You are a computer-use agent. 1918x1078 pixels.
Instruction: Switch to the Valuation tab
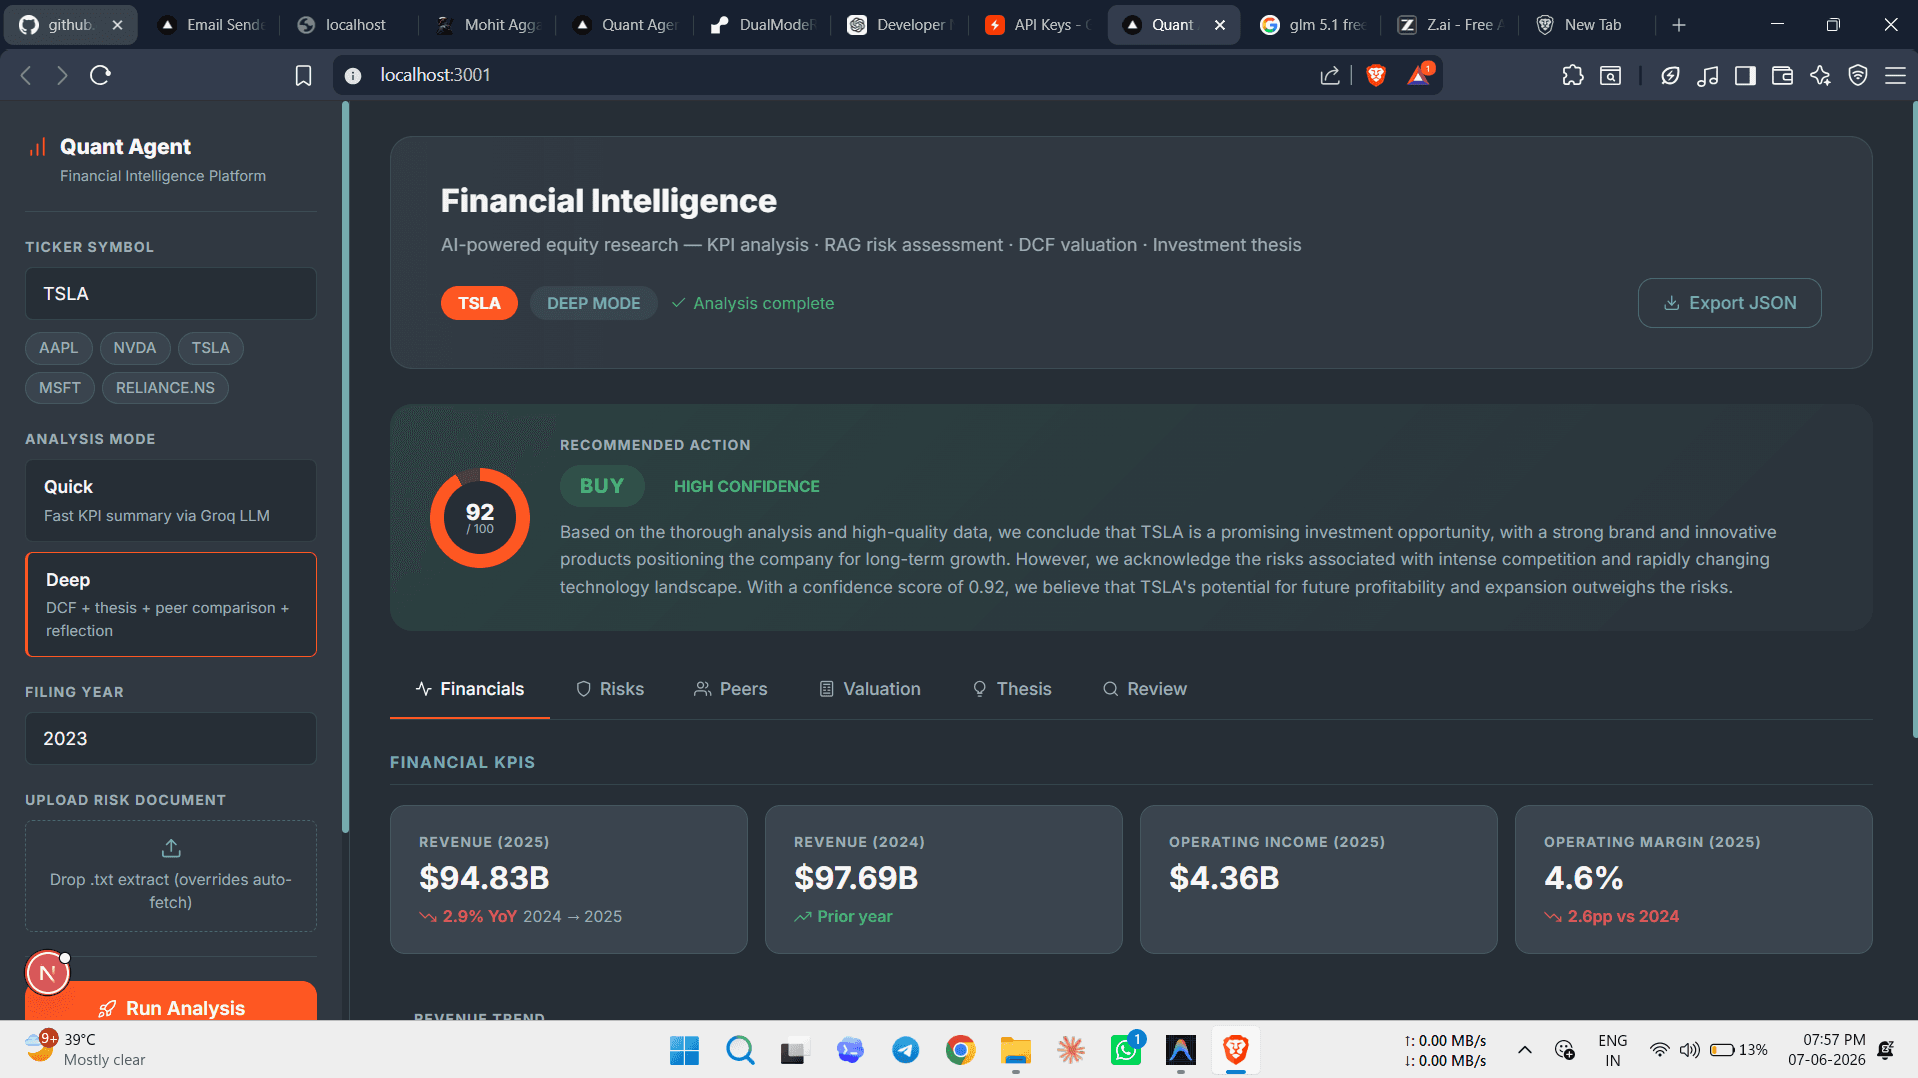tap(870, 689)
